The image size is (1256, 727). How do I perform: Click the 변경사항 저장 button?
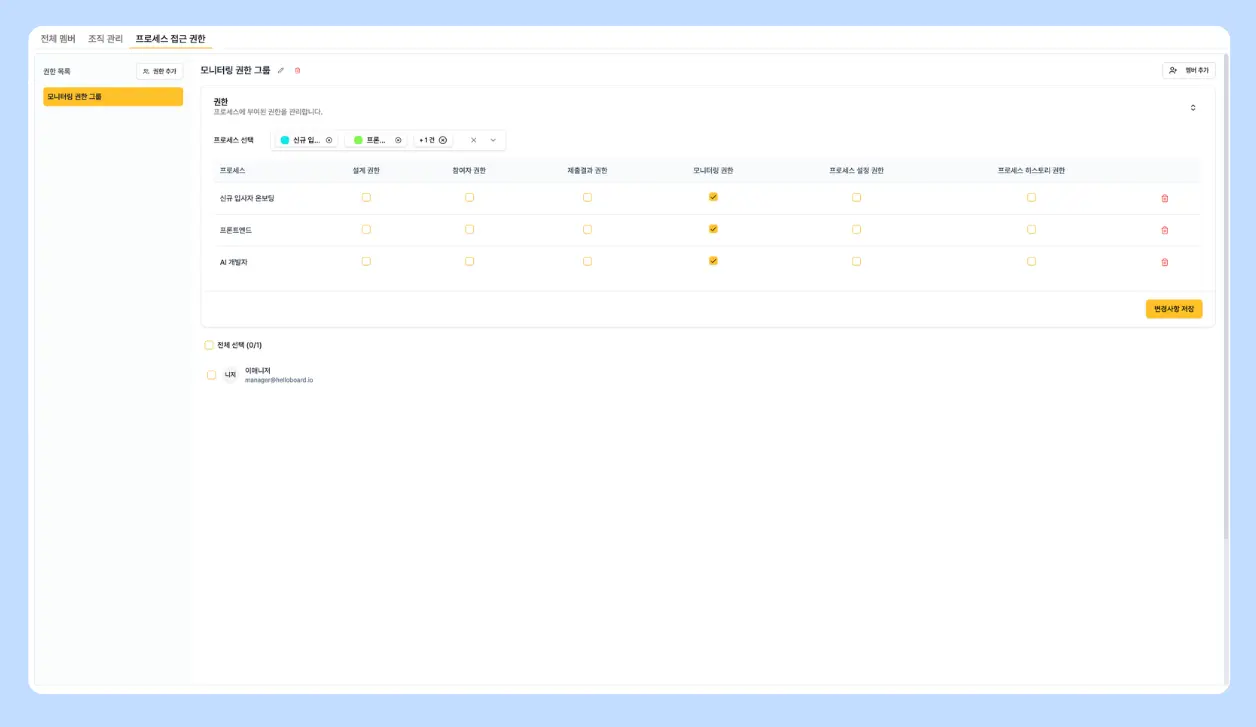[x=1174, y=309]
